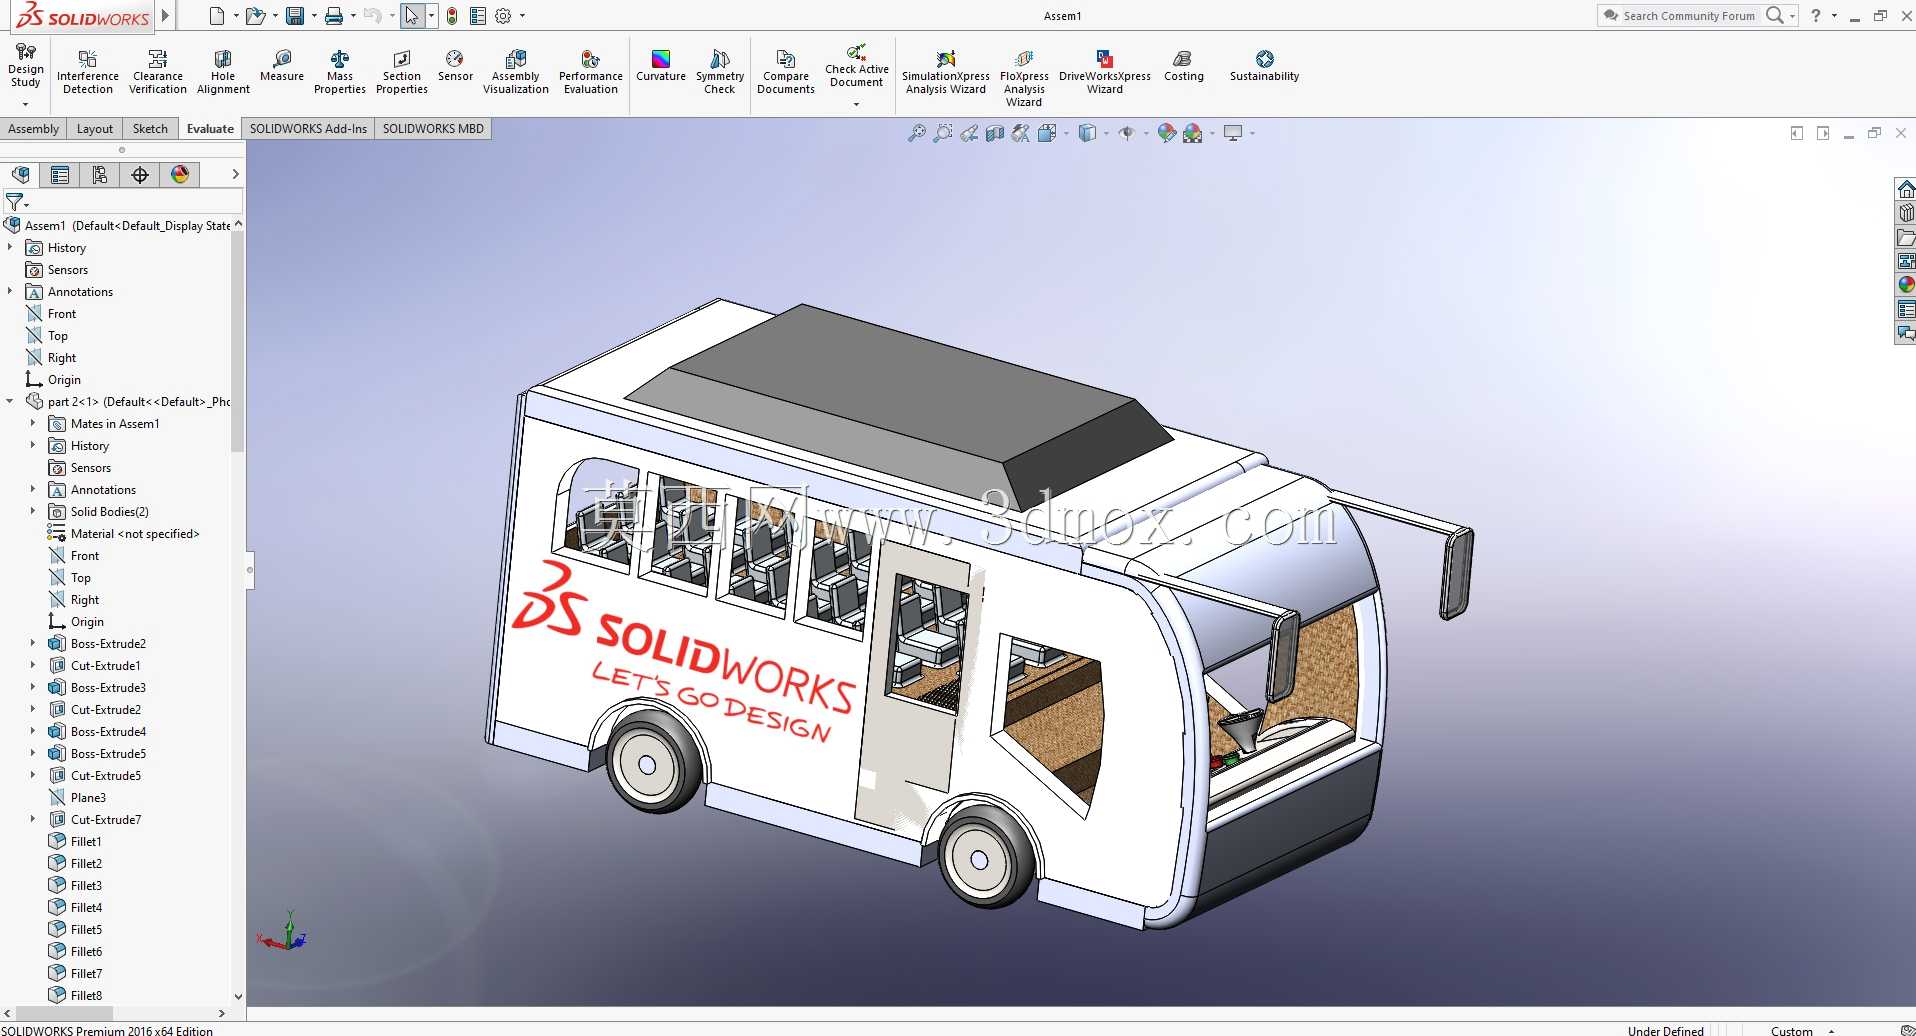
Task: Open the Costing tool
Action: click(1184, 66)
